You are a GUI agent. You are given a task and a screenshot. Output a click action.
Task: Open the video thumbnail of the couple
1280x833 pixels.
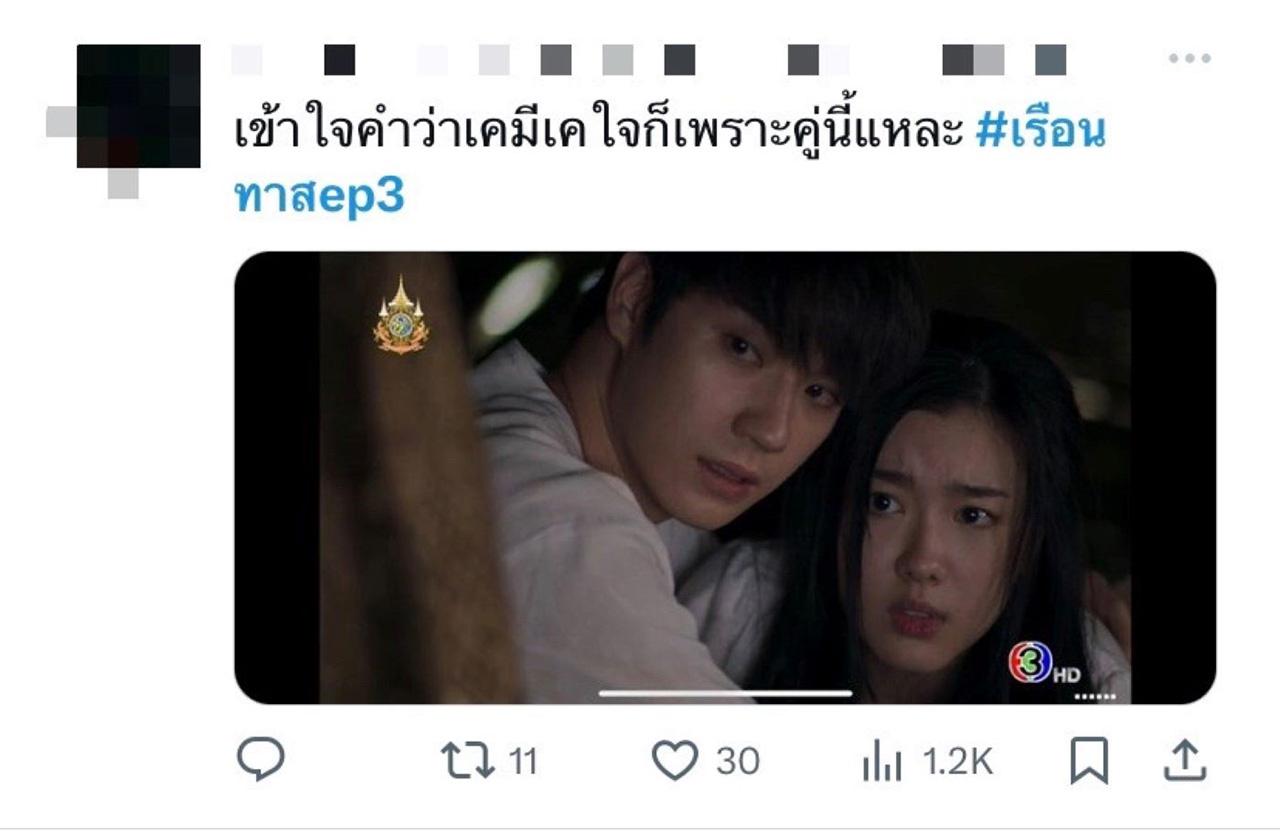tap(725, 478)
